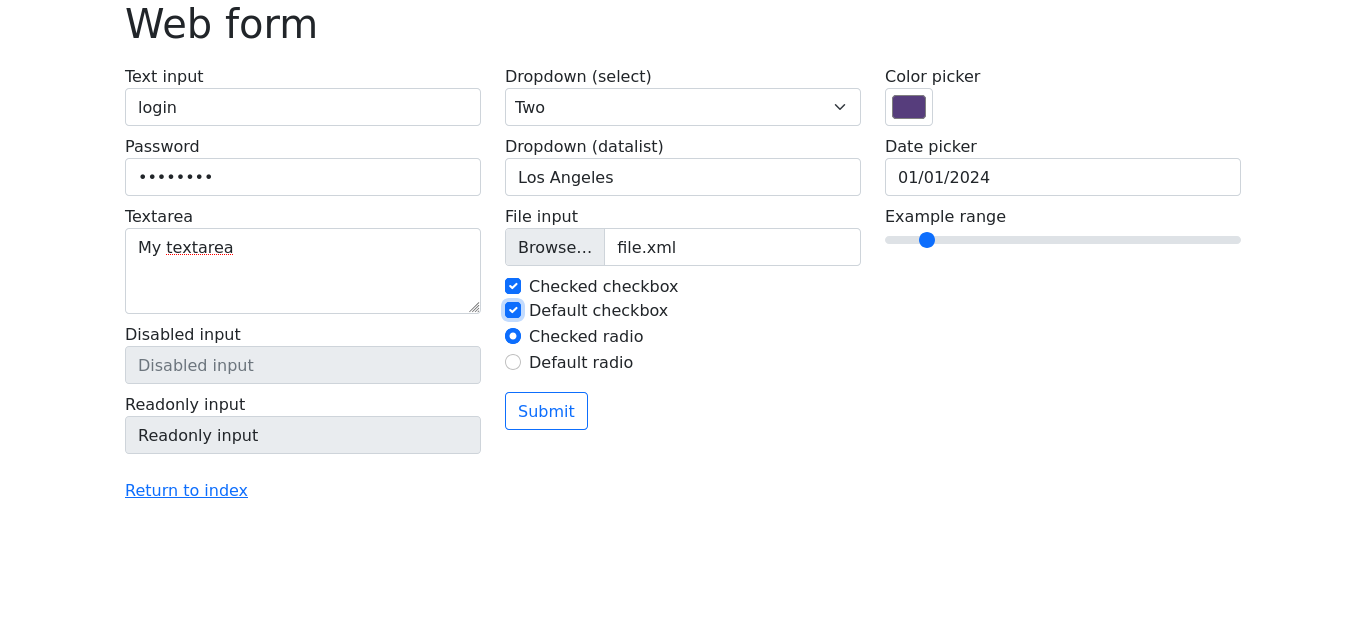Image resolution: width=1366 pixels, height=634 pixels.
Task: Click the Web form heading
Action: (x=221, y=24)
